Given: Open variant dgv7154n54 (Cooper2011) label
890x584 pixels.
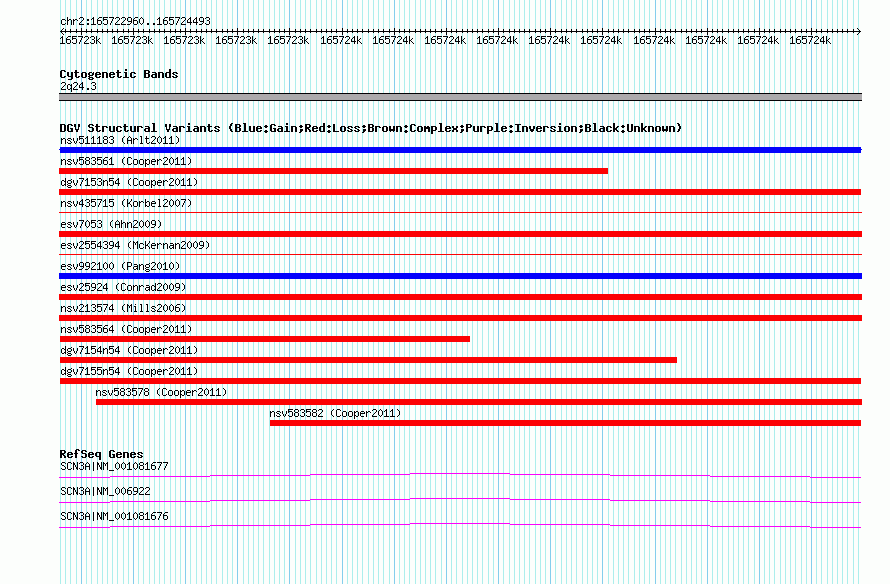Looking at the screenshot, I should point(129,350).
